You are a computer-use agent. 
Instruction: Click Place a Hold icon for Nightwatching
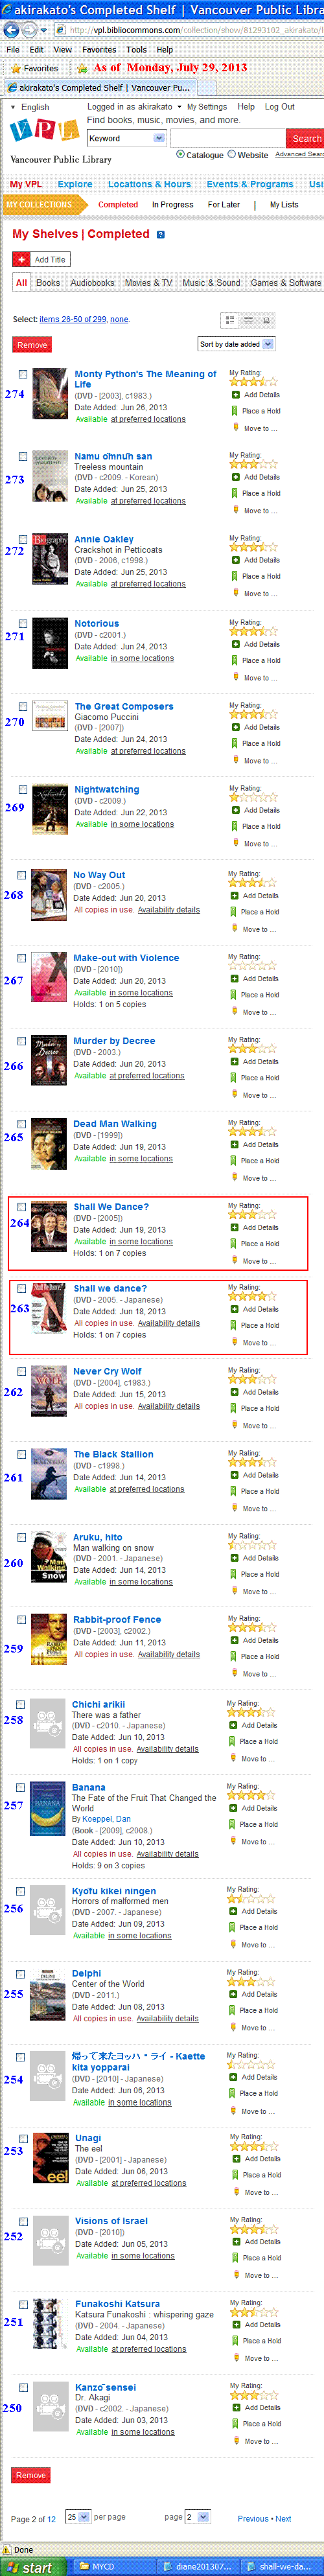tap(236, 826)
